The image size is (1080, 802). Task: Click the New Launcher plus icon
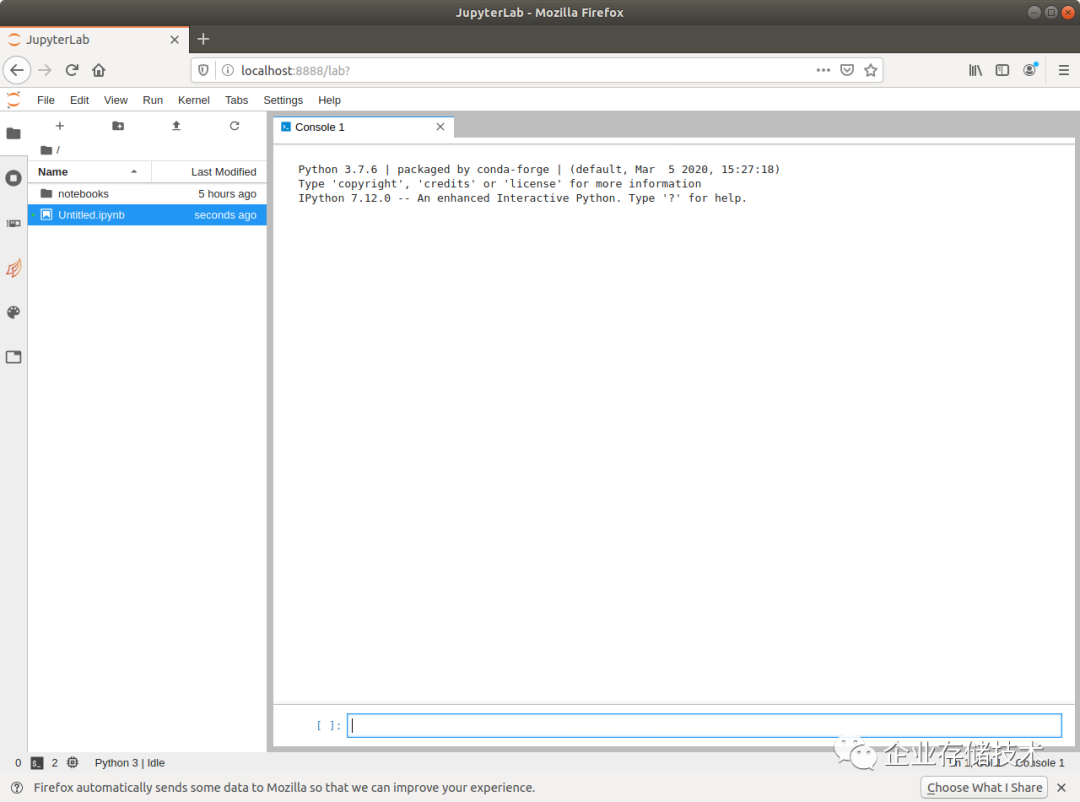(x=60, y=125)
